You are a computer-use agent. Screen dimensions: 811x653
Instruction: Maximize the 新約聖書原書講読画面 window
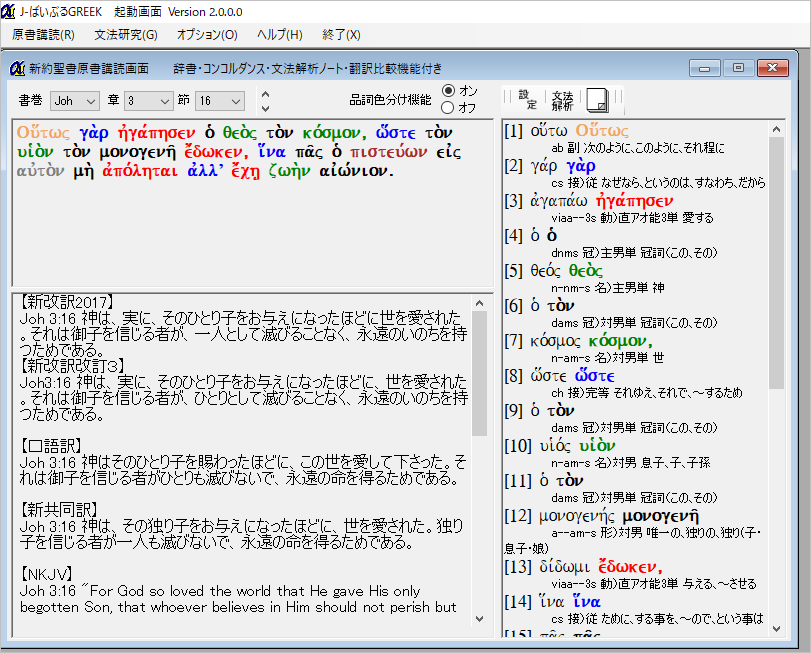738,68
